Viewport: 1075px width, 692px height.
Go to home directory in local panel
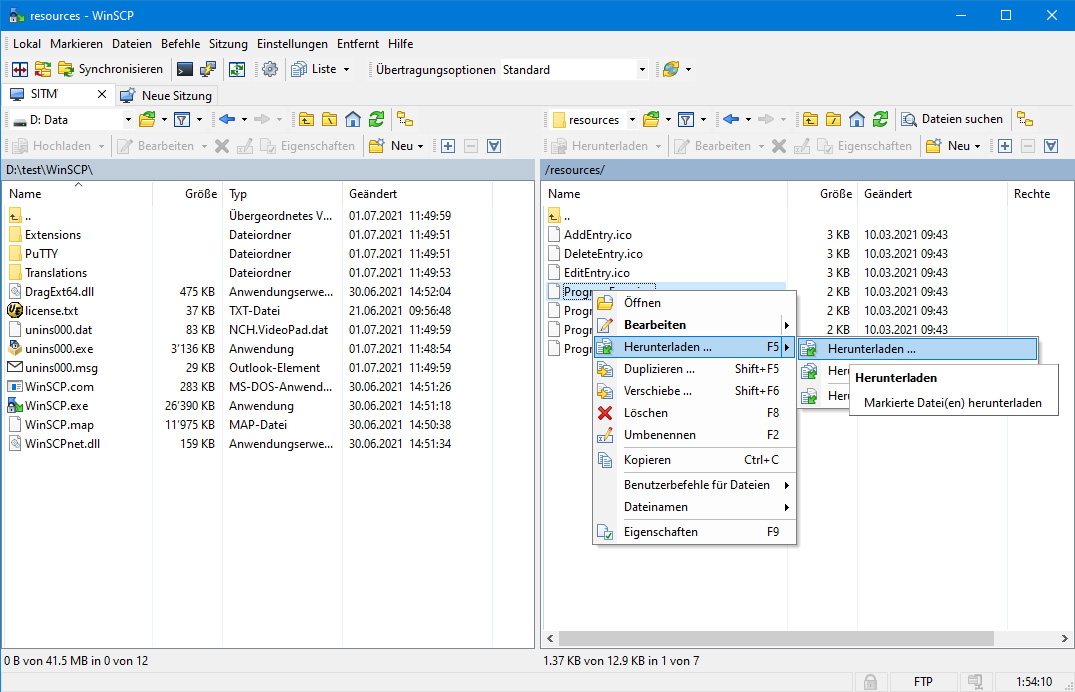353,120
